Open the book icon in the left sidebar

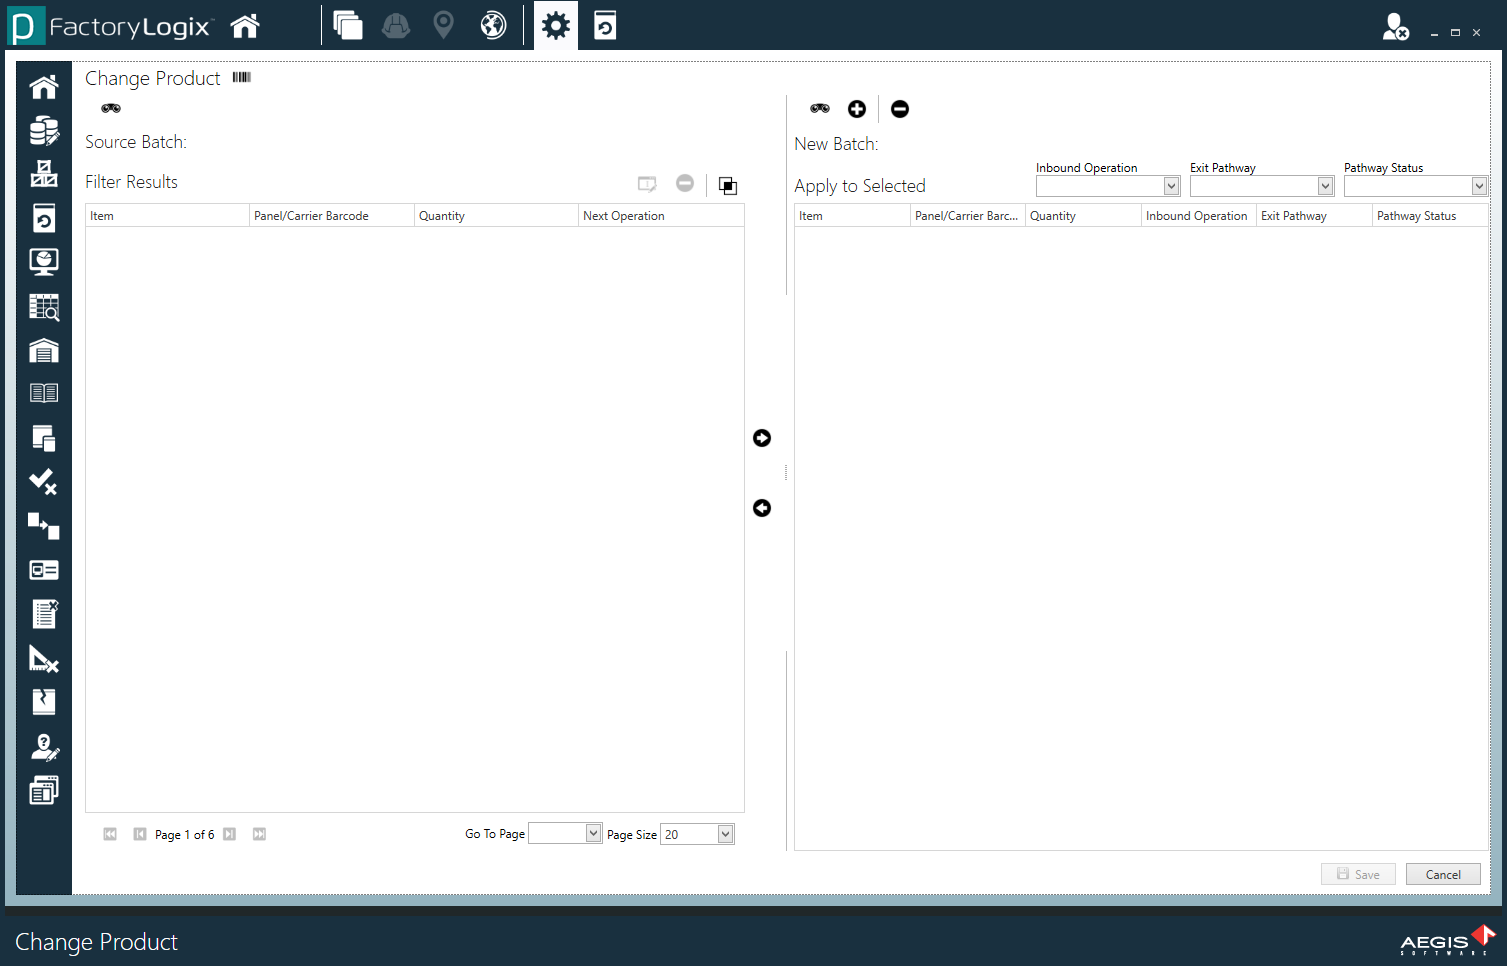[x=43, y=392]
